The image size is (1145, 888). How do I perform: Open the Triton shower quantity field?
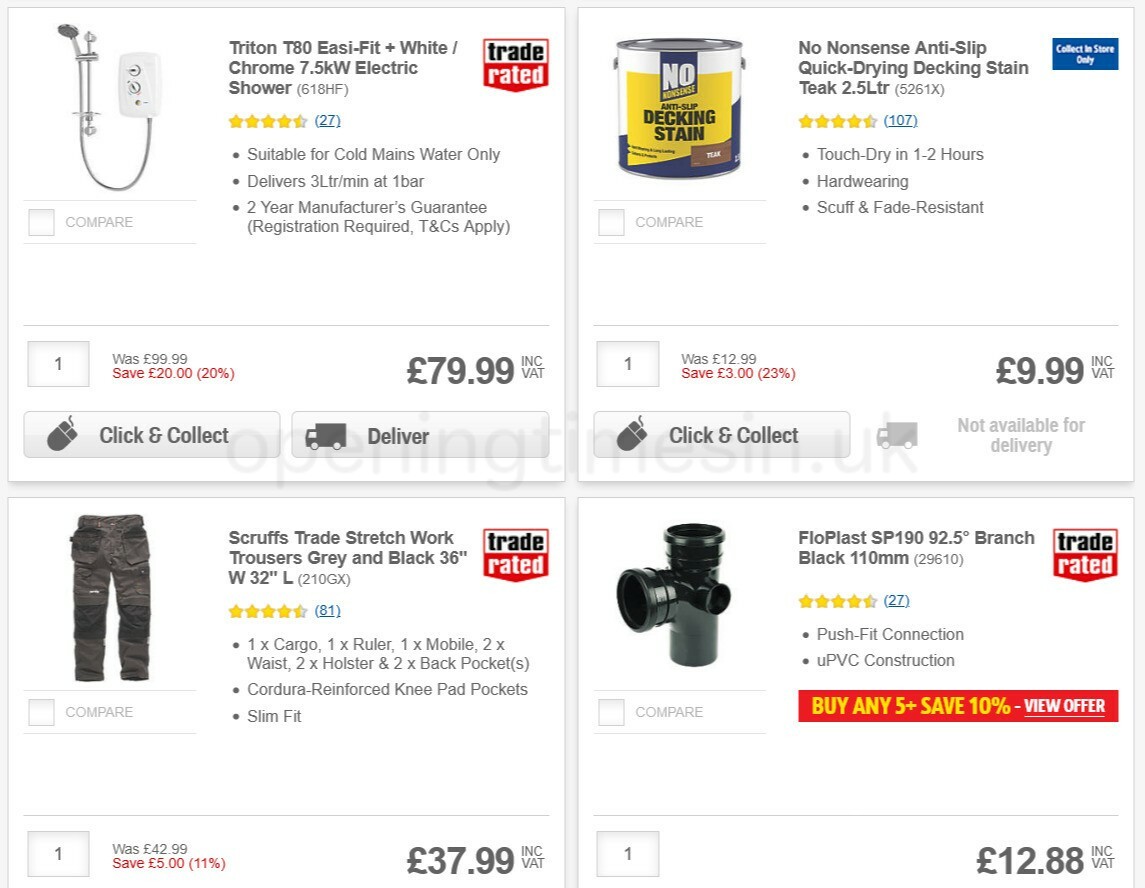57,363
